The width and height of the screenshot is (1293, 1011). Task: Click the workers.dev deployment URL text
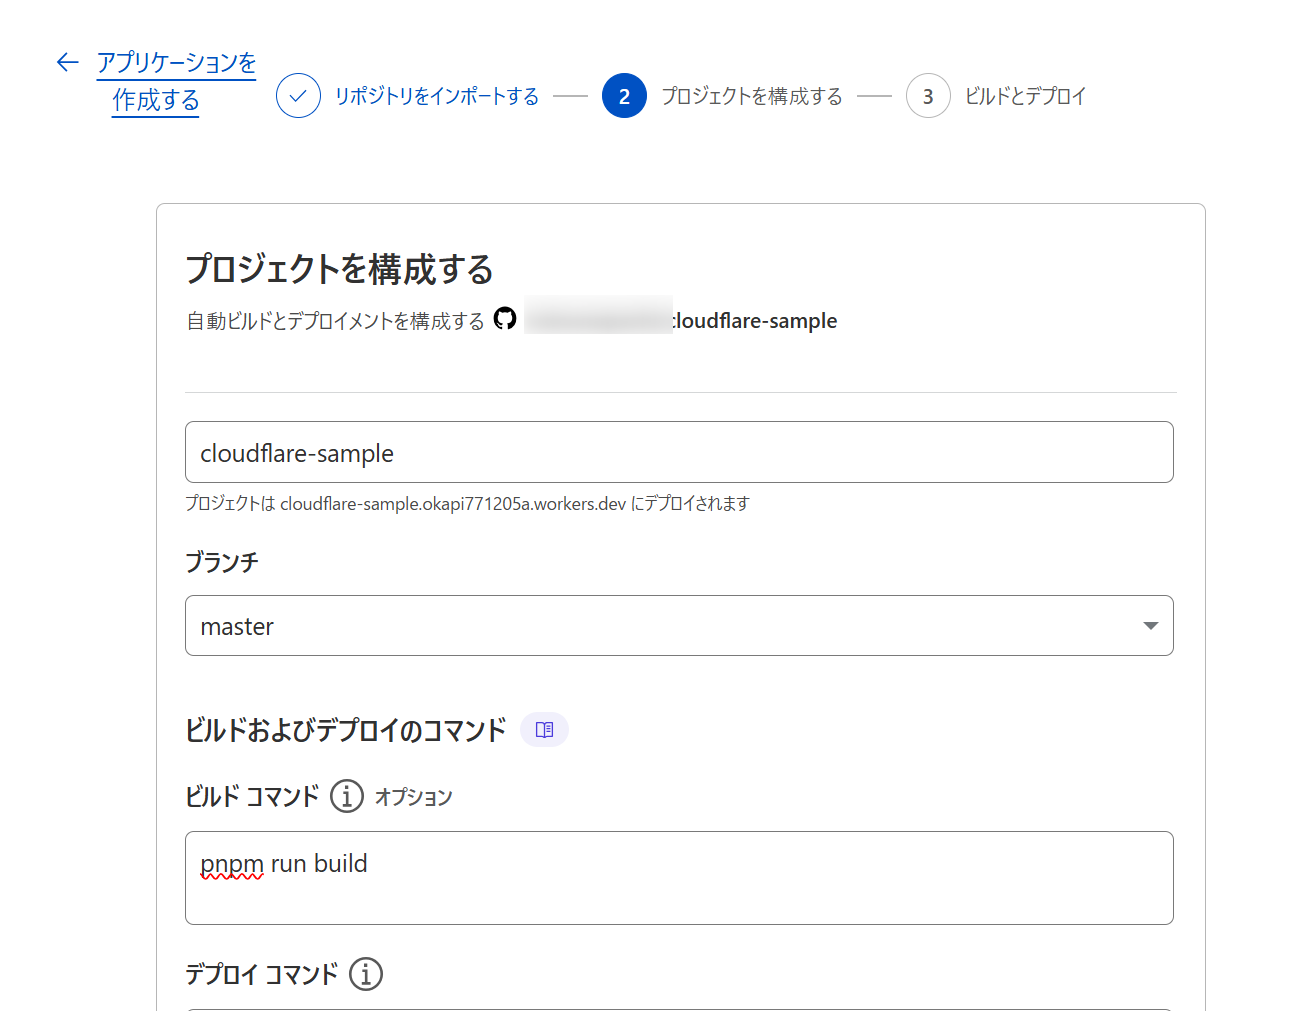tap(453, 504)
